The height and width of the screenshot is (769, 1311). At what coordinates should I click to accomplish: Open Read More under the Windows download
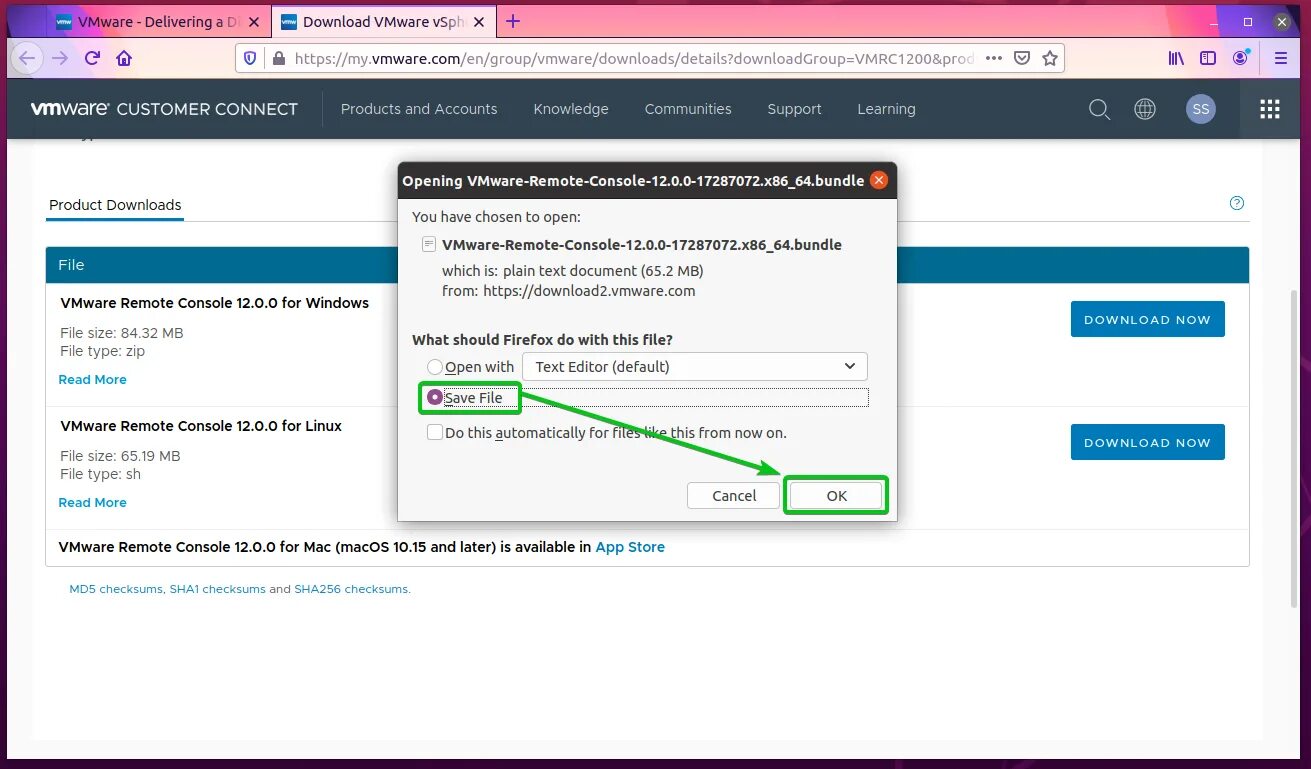[93, 380]
